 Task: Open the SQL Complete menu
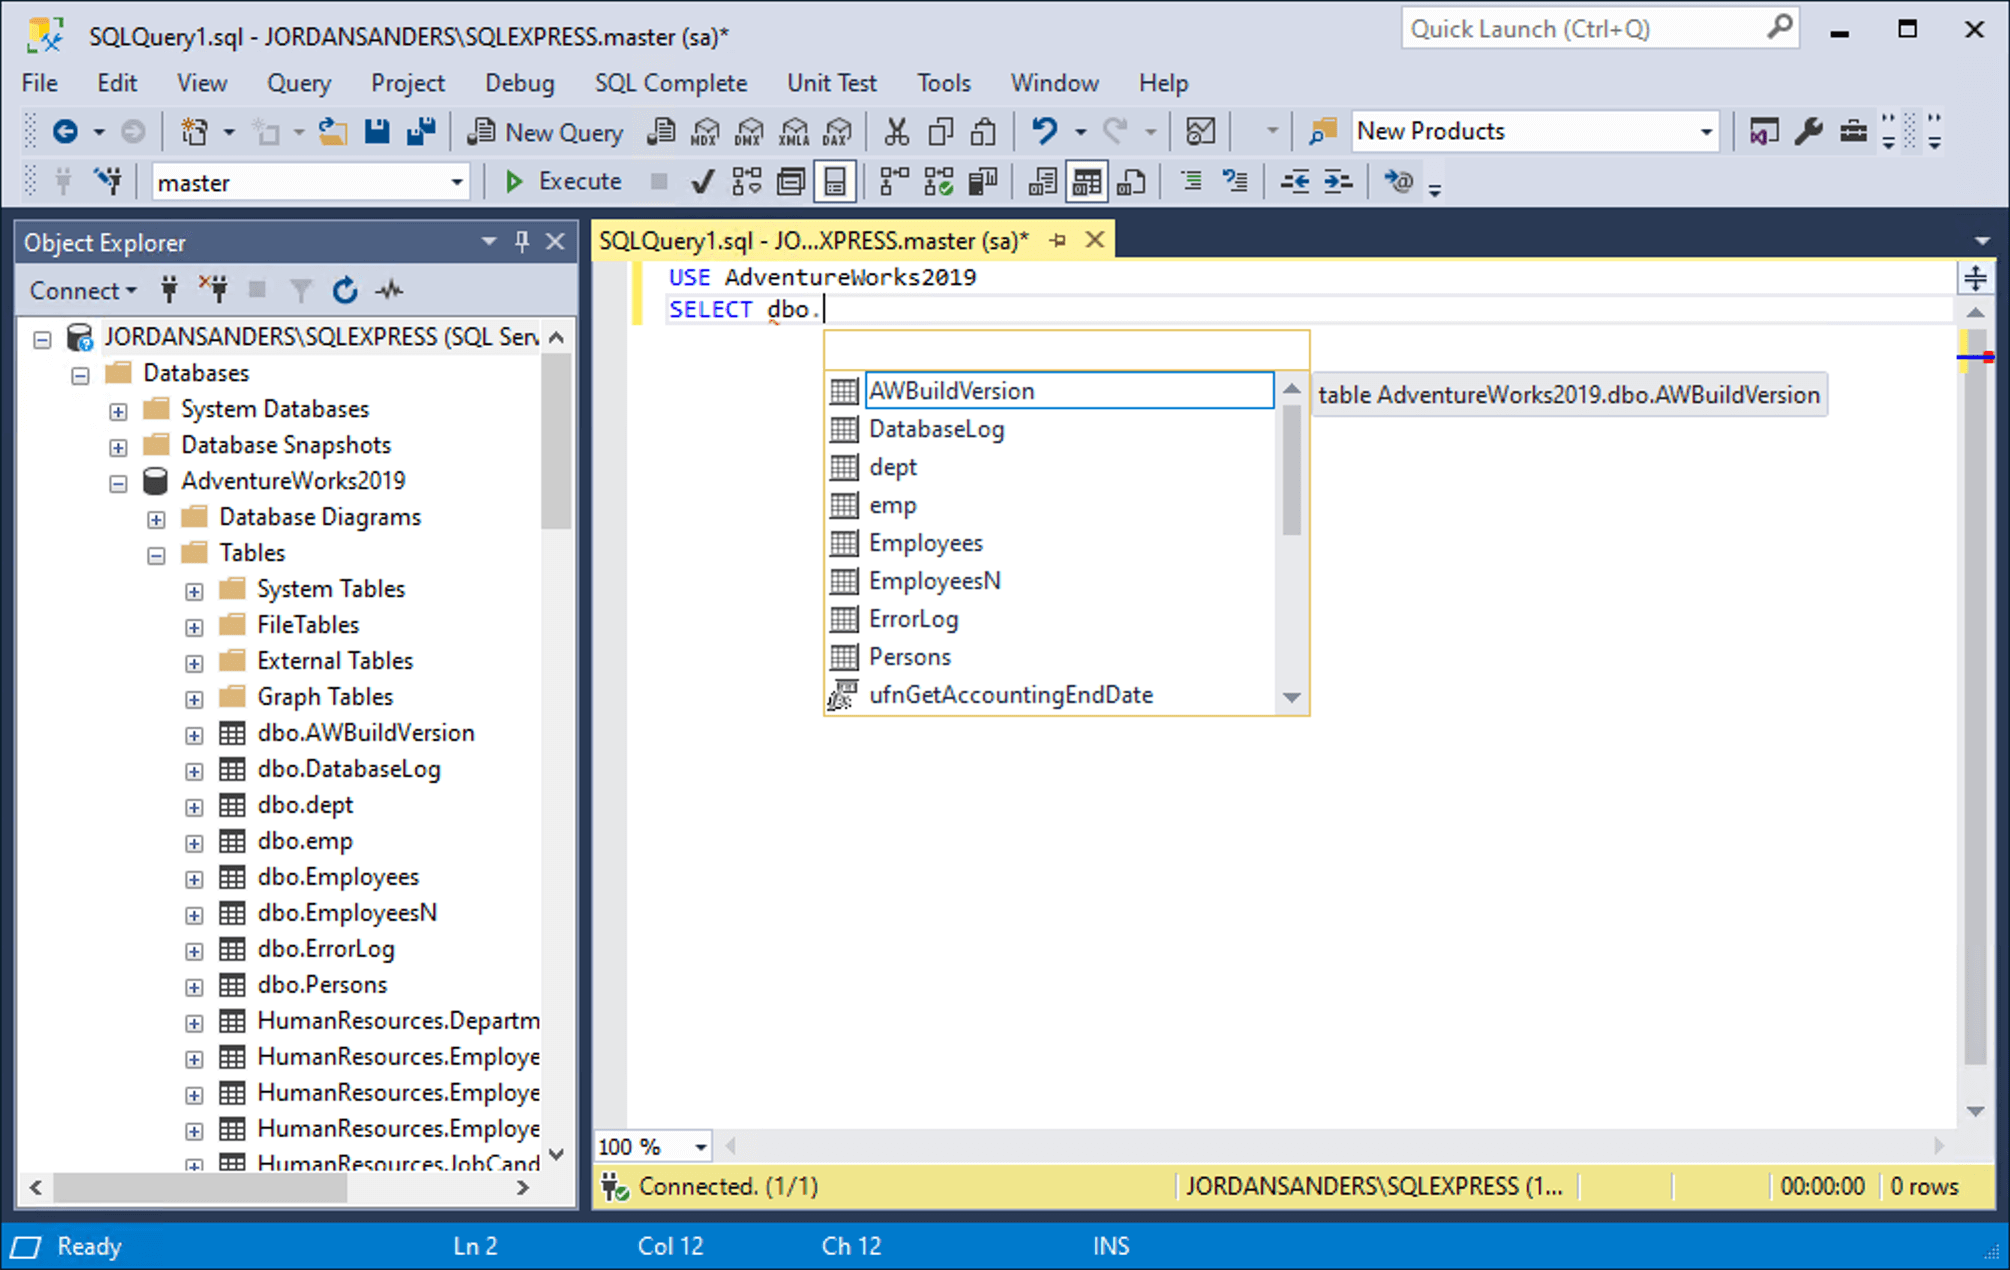(670, 83)
